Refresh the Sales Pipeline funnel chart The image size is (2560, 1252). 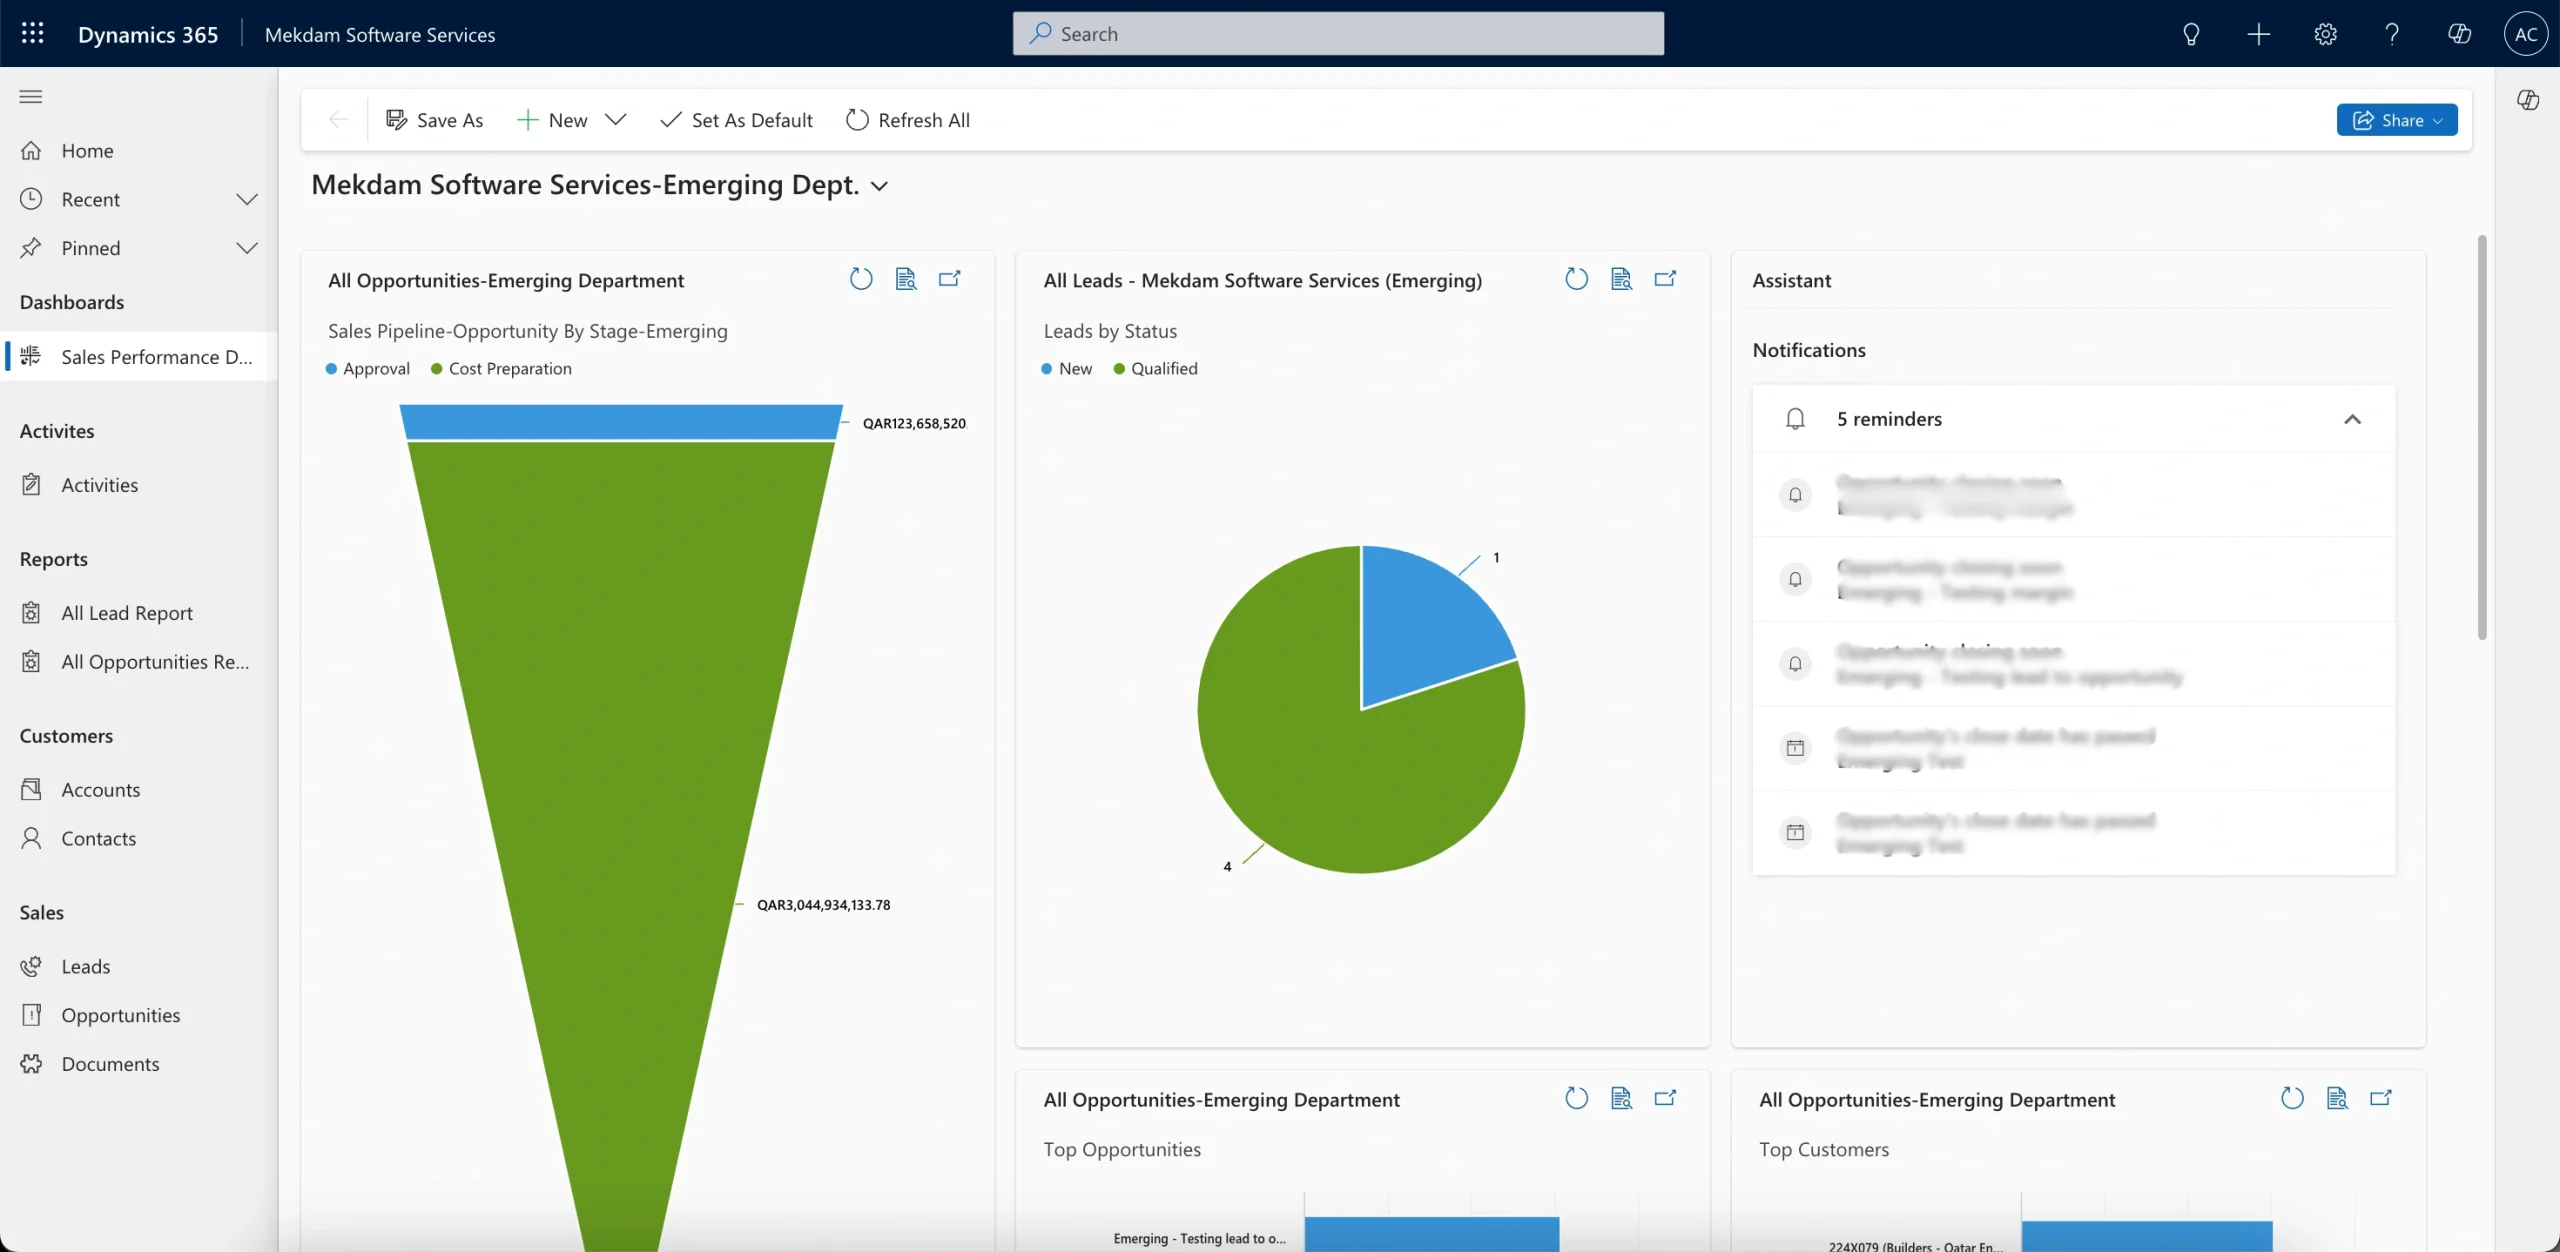click(861, 279)
